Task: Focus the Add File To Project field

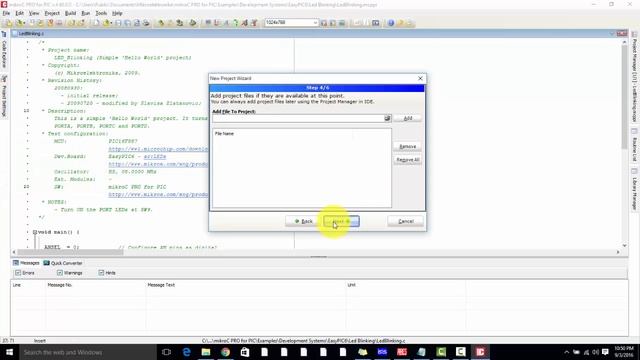Action: click(298, 118)
